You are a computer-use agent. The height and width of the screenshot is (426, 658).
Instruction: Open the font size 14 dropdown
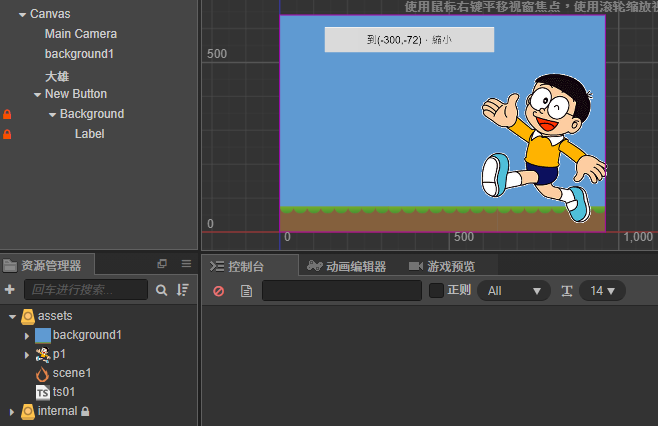click(x=602, y=291)
